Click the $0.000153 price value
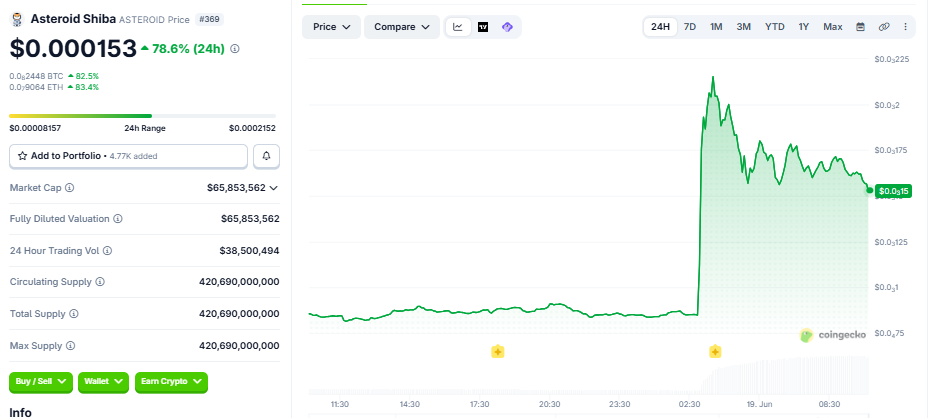Image resolution: width=929 pixels, height=418 pixels. pos(73,49)
